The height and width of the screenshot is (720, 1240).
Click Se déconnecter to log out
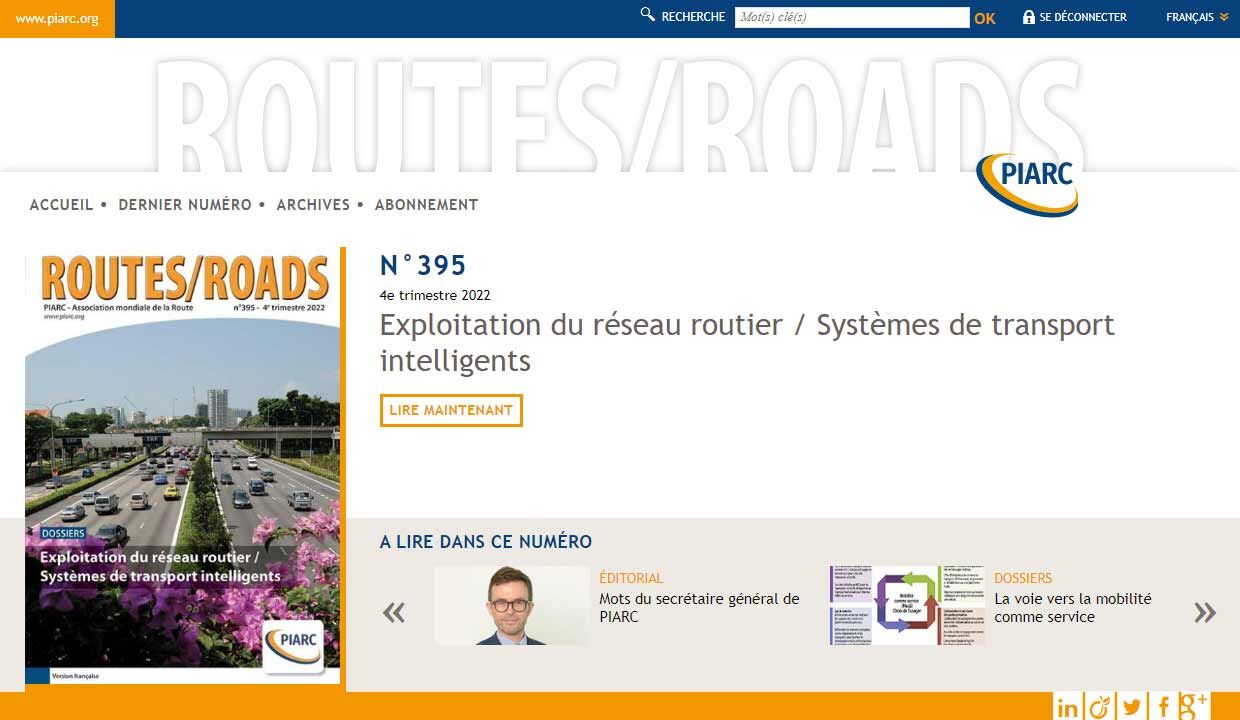point(1083,17)
